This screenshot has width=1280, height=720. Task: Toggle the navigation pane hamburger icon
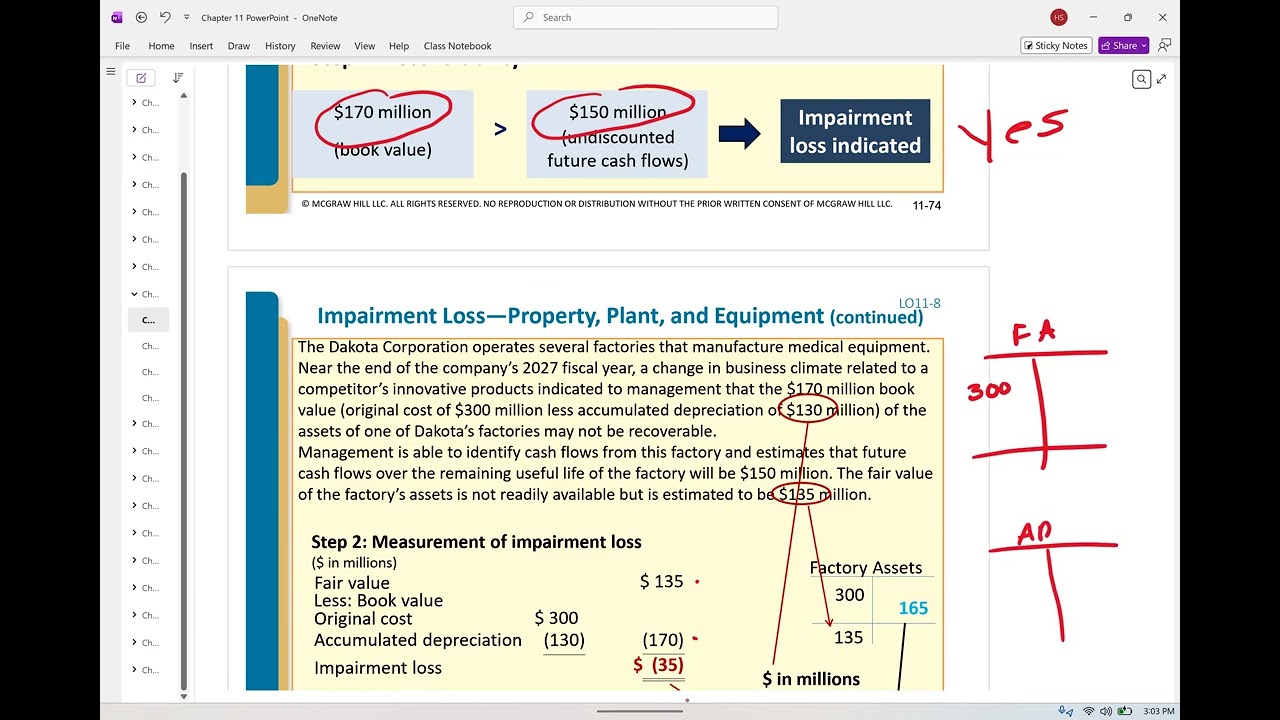[x=111, y=71]
